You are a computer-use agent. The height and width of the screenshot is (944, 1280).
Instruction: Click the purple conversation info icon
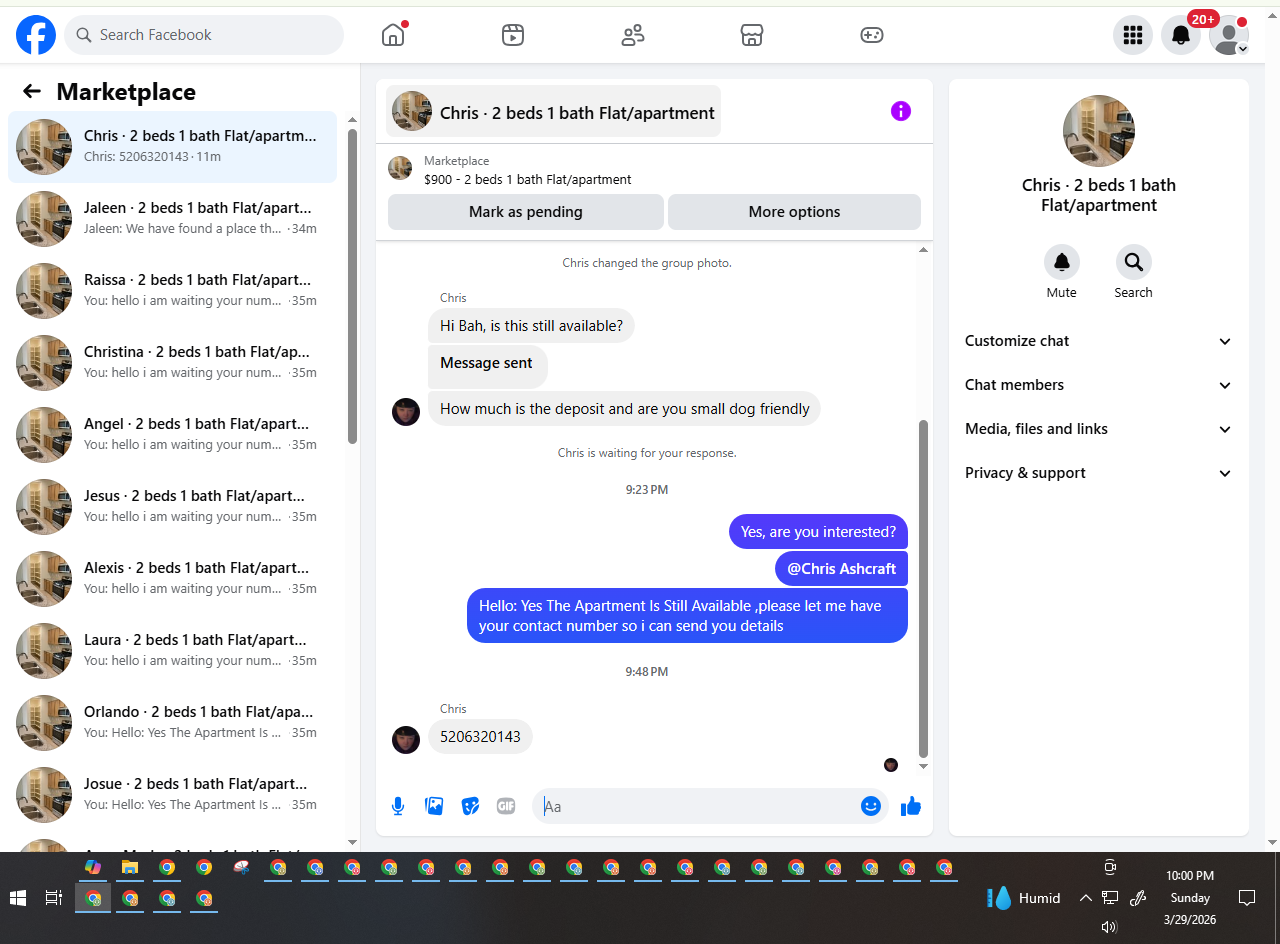[x=901, y=111]
